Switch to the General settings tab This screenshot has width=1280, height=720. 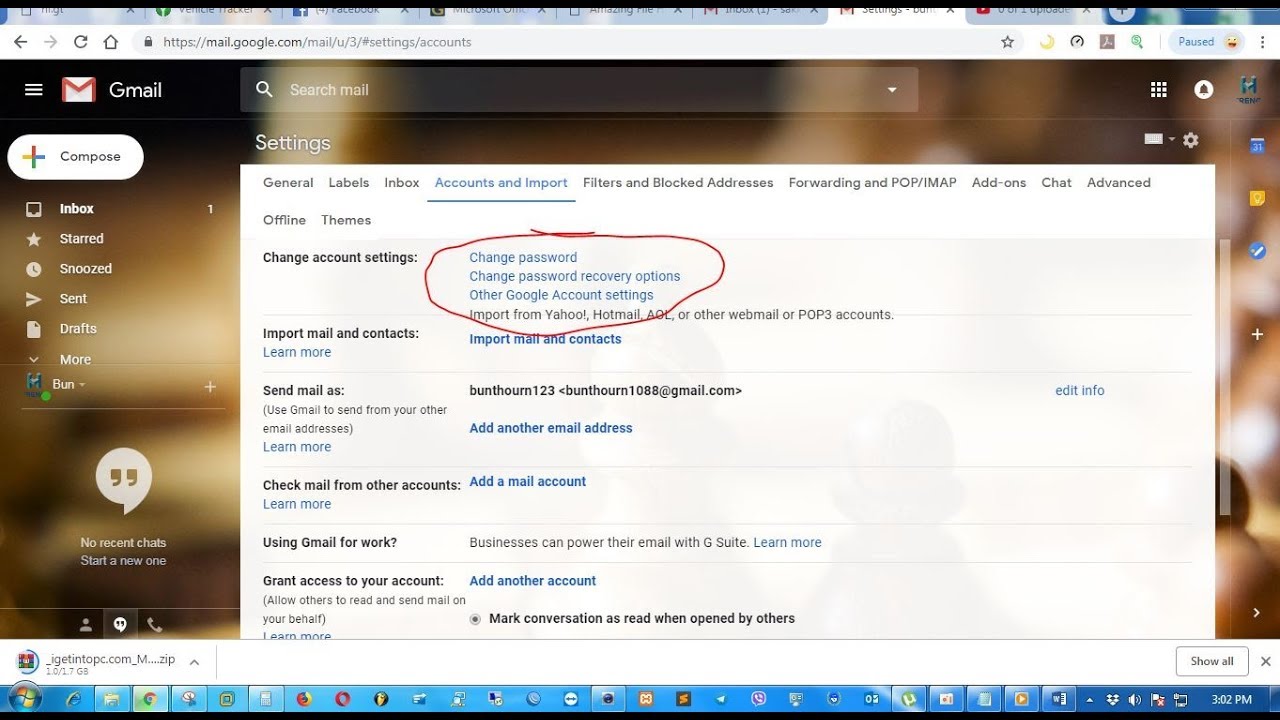[288, 182]
